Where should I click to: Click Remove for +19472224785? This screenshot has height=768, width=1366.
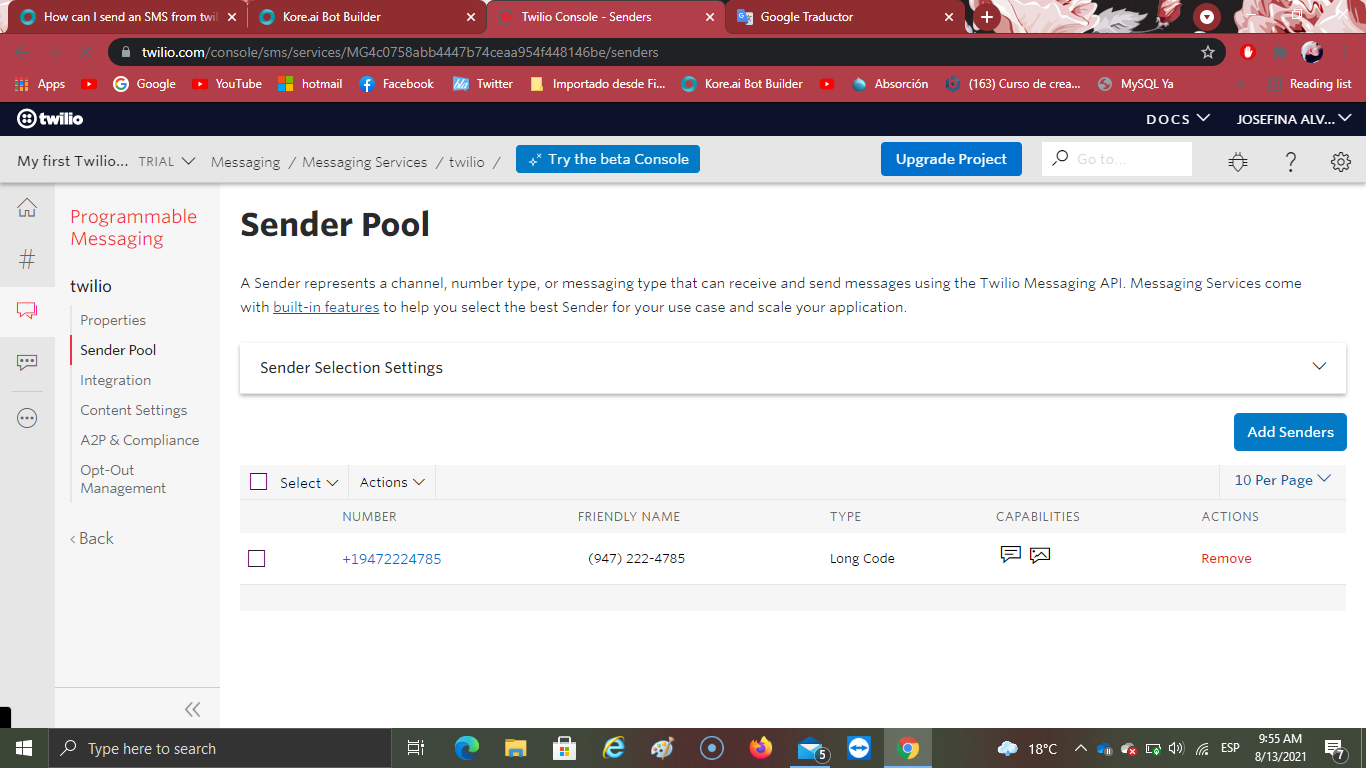point(1226,559)
